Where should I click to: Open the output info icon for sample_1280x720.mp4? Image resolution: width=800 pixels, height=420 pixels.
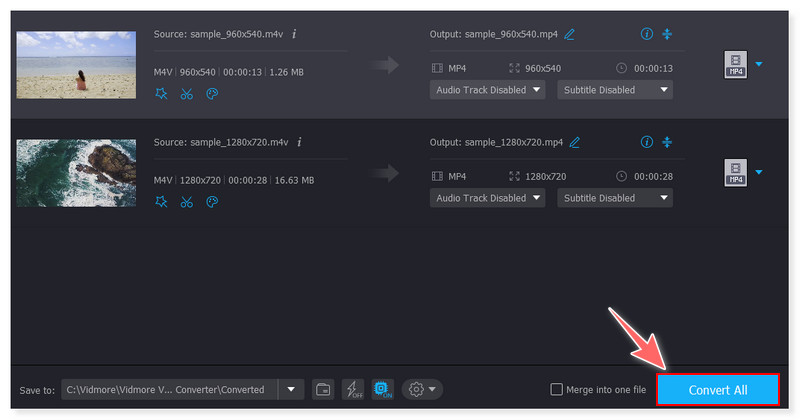[646, 142]
